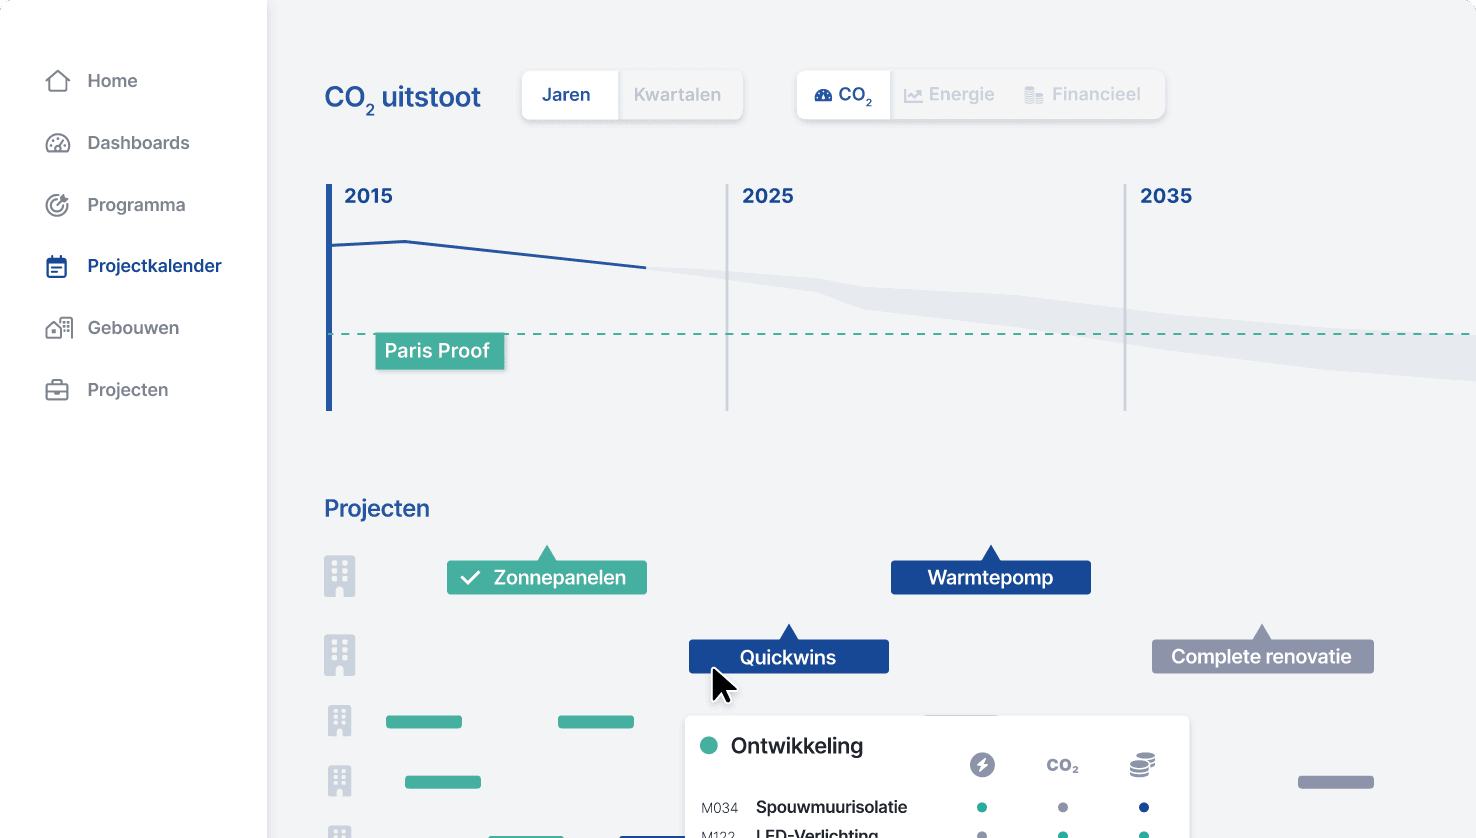The width and height of the screenshot is (1476, 838).
Task: Click the Ontwikkeling heading in the popup
Action: click(797, 746)
